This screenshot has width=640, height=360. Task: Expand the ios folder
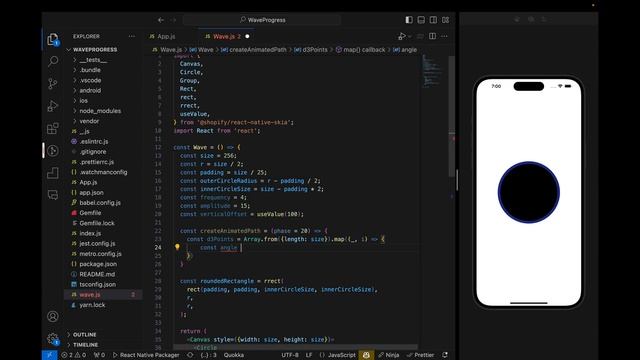coord(83,100)
